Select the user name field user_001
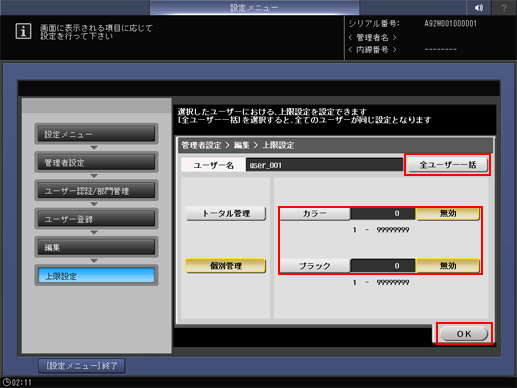This screenshot has height=388, width=517. [324, 165]
